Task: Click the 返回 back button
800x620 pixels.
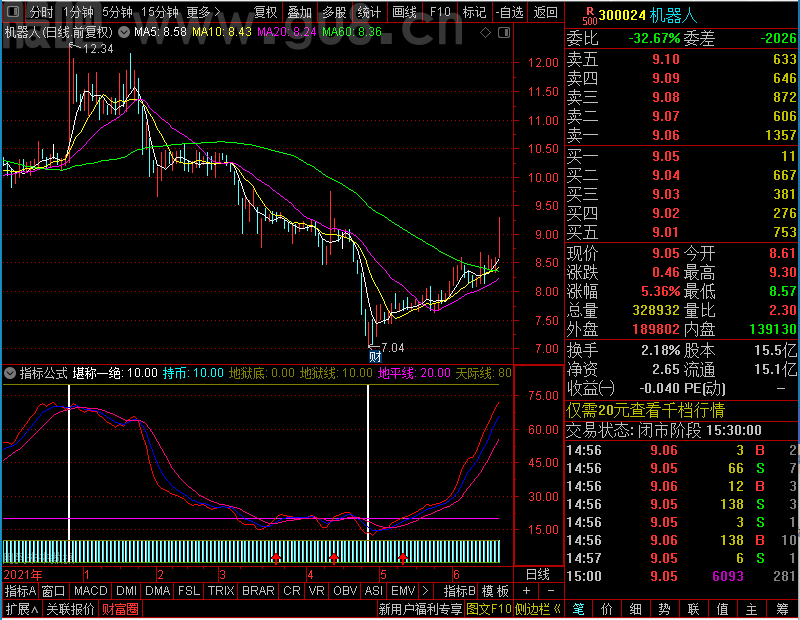Action: [545, 12]
